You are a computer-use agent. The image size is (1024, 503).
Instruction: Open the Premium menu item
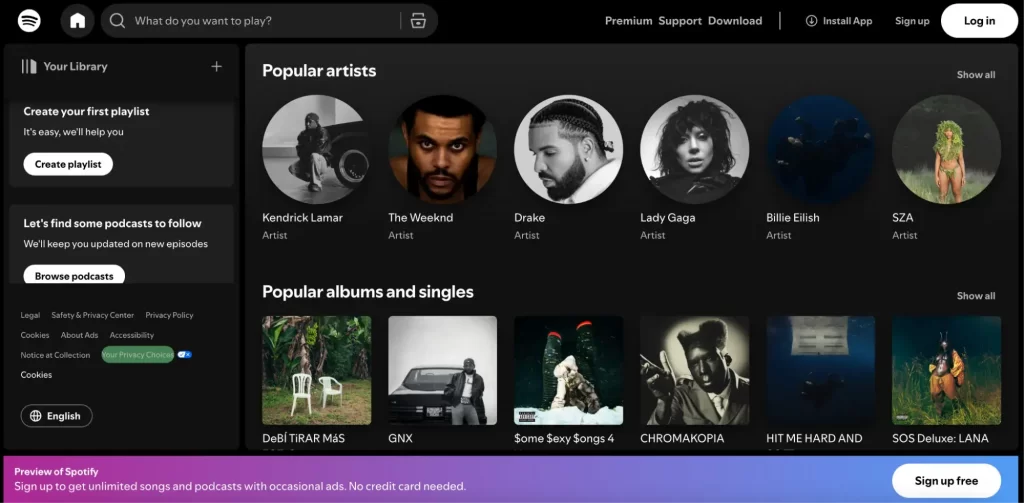click(x=628, y=21)
